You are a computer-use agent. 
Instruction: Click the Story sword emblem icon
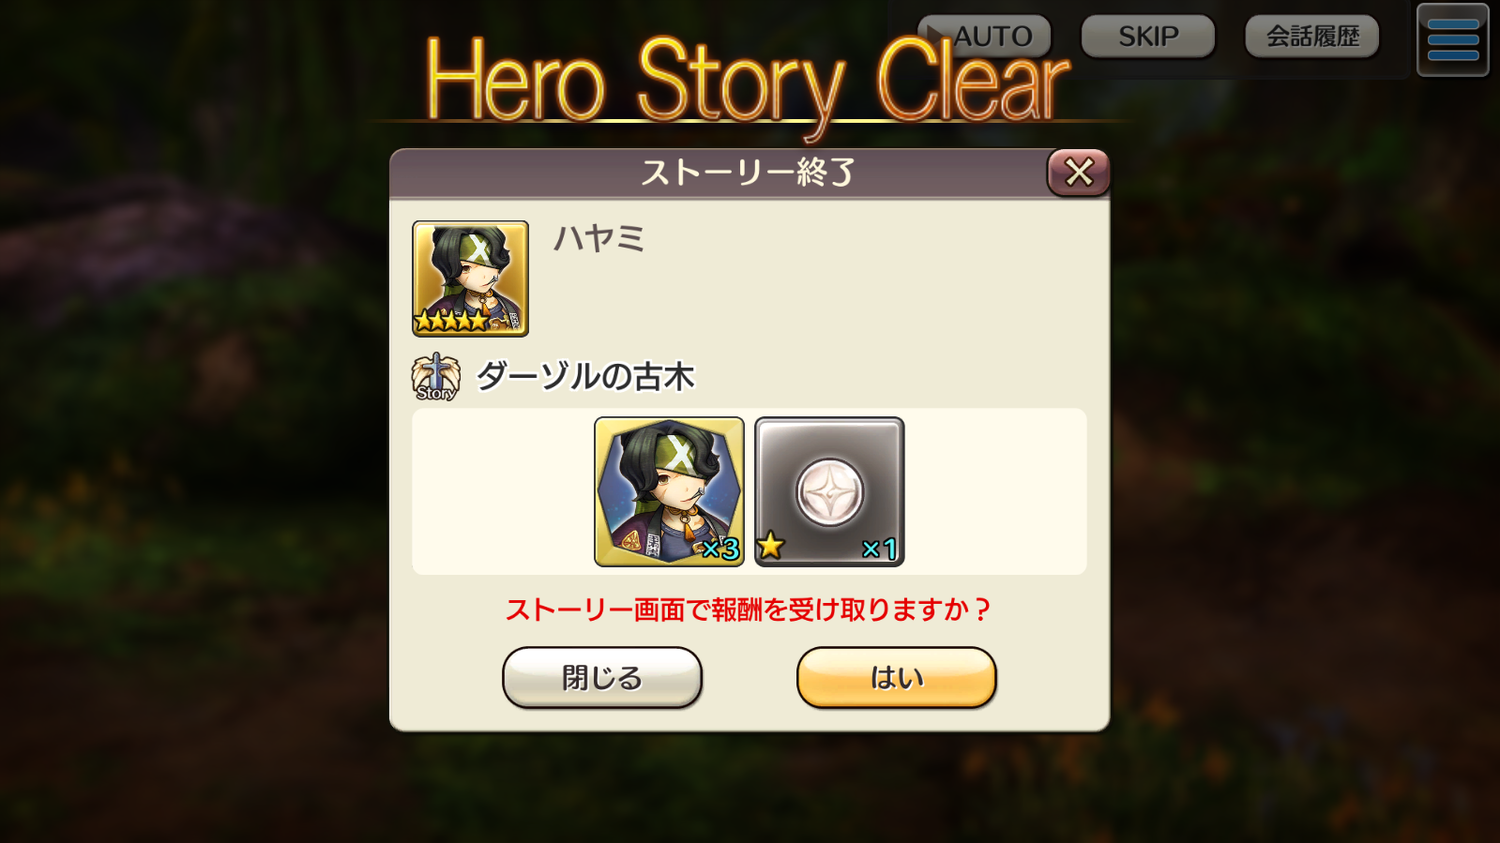tap(436, 377)
